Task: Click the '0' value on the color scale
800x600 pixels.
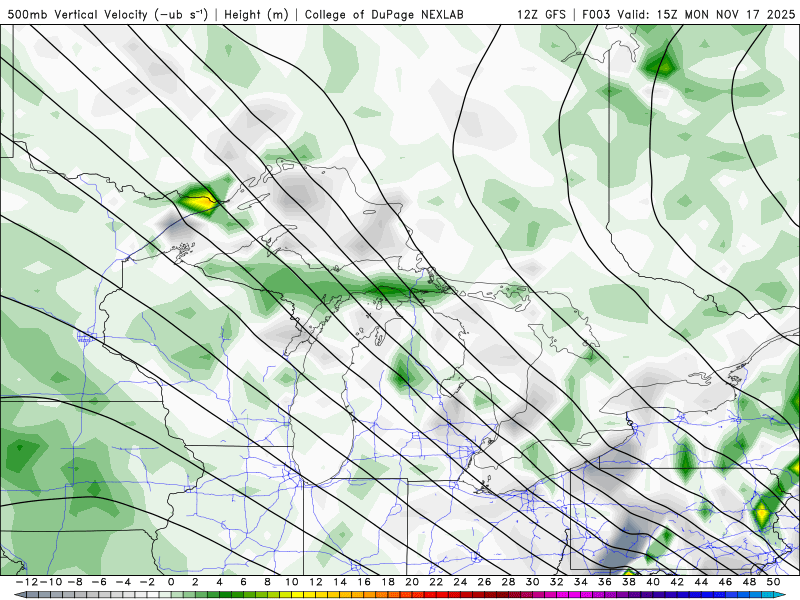Action: tap(171, 582)
